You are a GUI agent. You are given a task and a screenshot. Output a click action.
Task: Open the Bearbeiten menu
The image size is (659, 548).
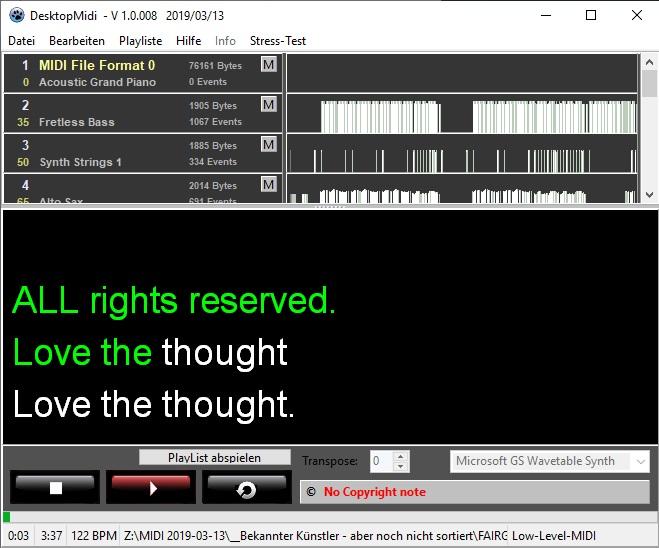[77, 41]
